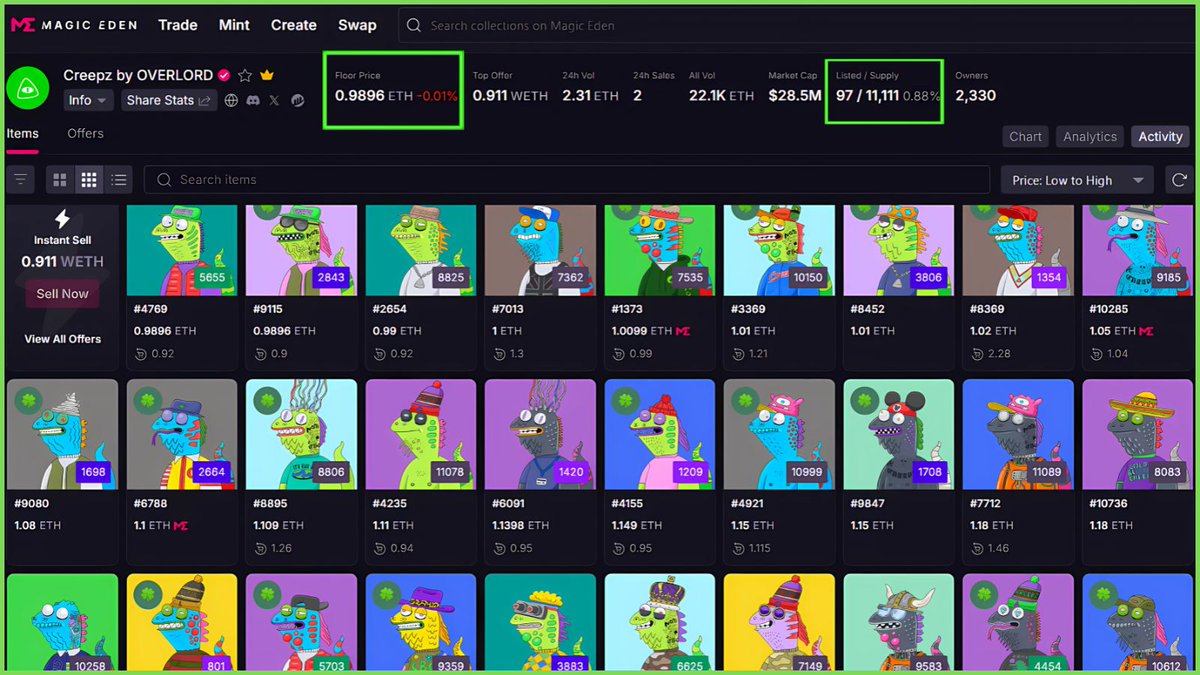Switch to large grid view
The image size is (1200, 675).
pos(60,180)
